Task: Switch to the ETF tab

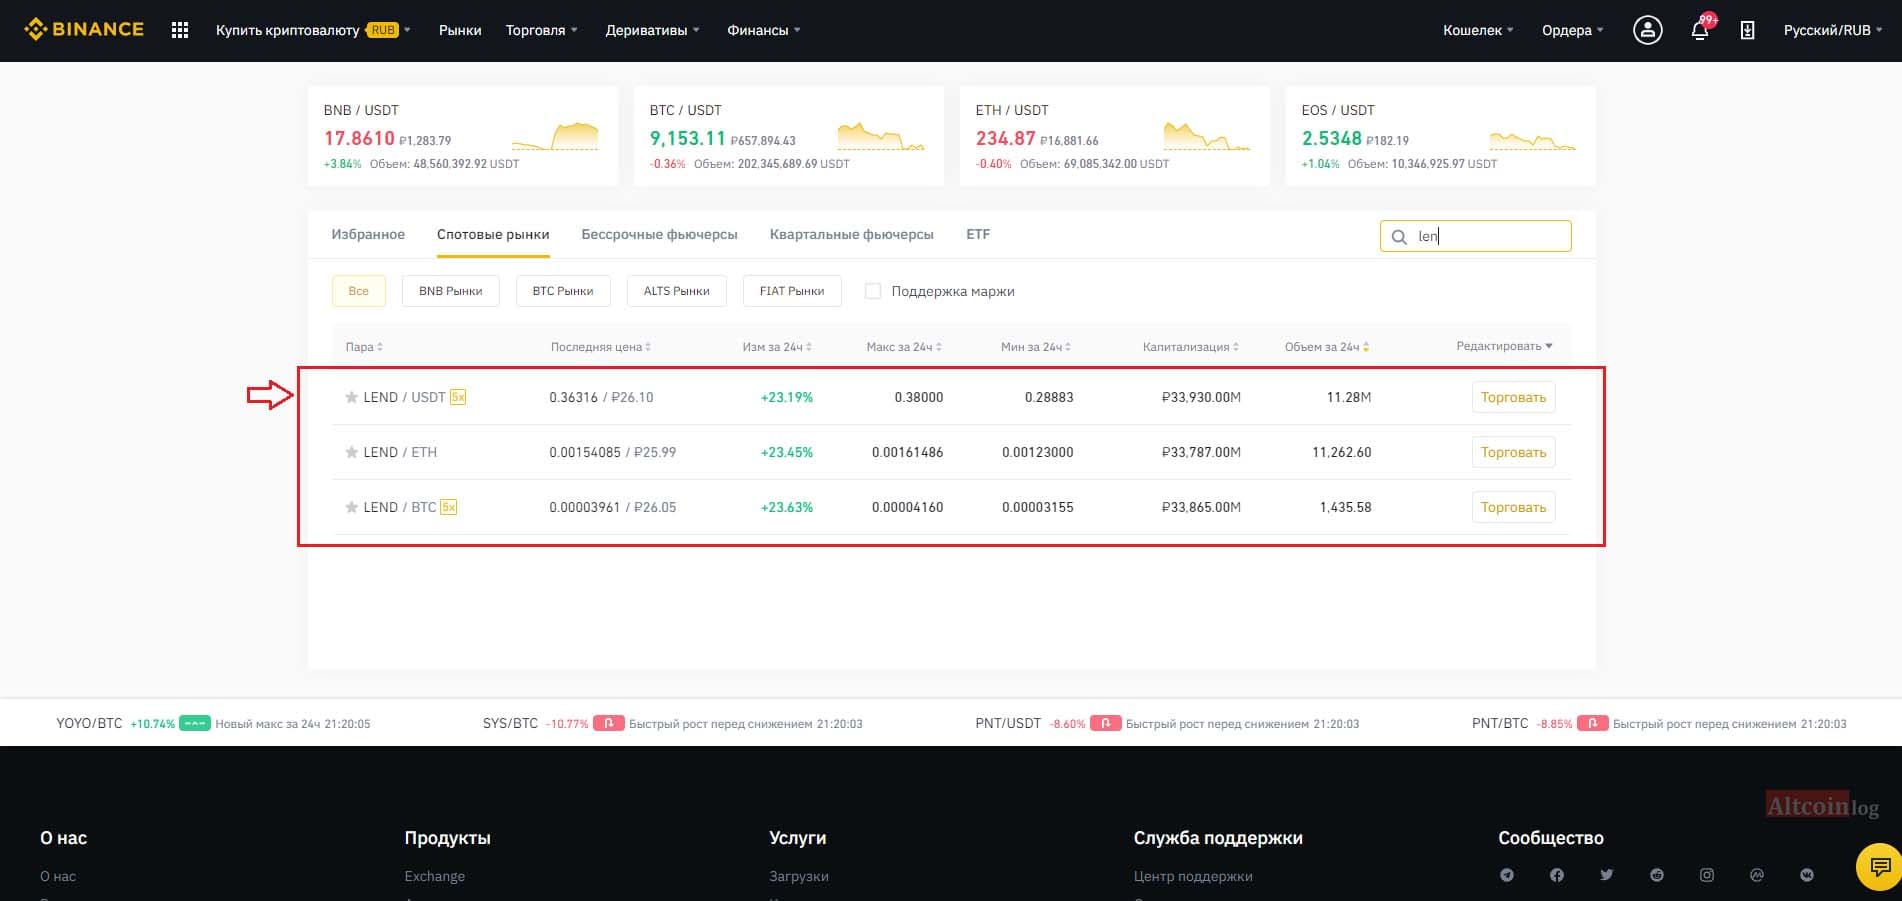Action: [978, 234]
